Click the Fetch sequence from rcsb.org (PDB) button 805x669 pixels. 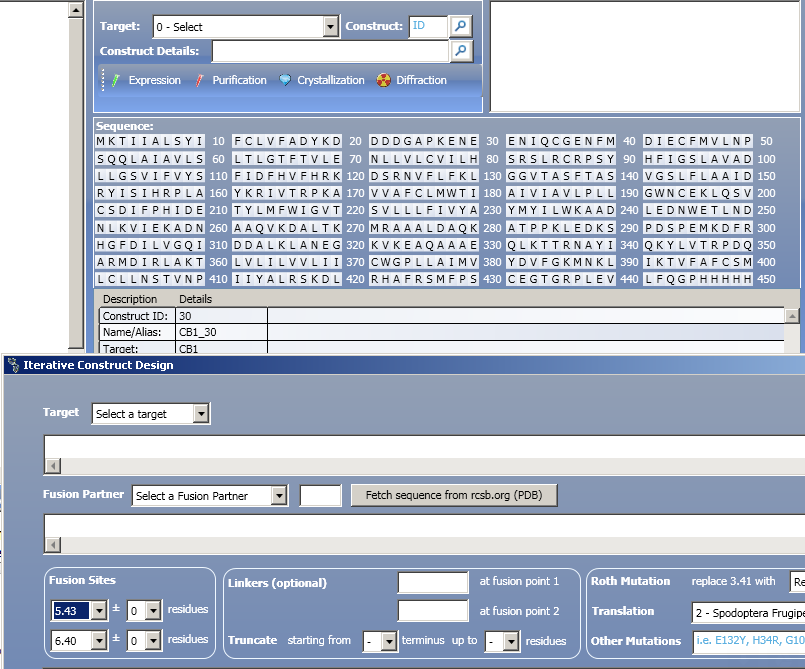coord(454,495)
